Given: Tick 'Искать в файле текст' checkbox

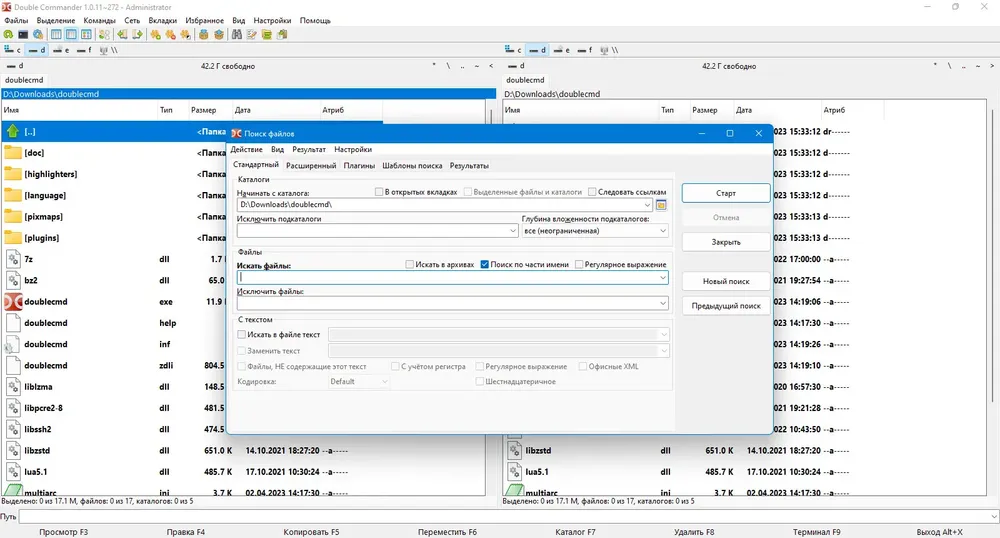Looking at the screenshot, I should (242, 334).
